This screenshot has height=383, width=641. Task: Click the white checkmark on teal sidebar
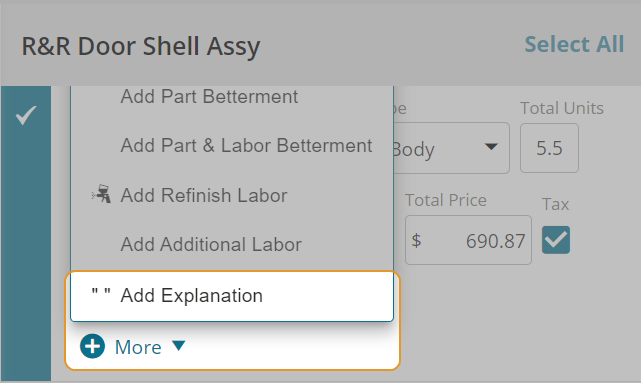click(x=26, y=115)
